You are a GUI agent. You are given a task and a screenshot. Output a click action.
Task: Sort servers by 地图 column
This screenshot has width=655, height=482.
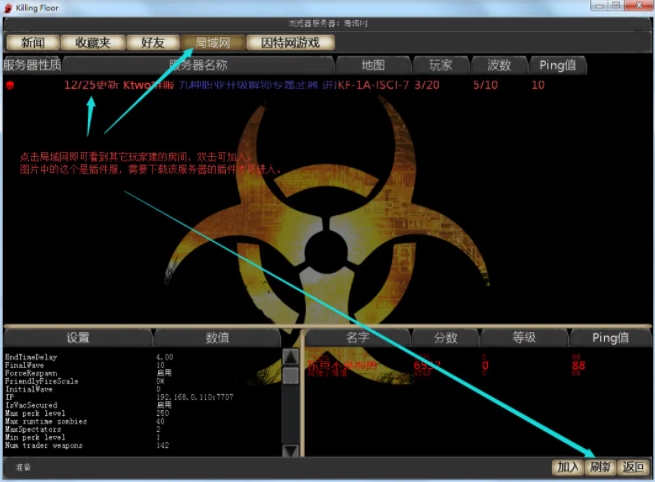[x=373, y=65]
